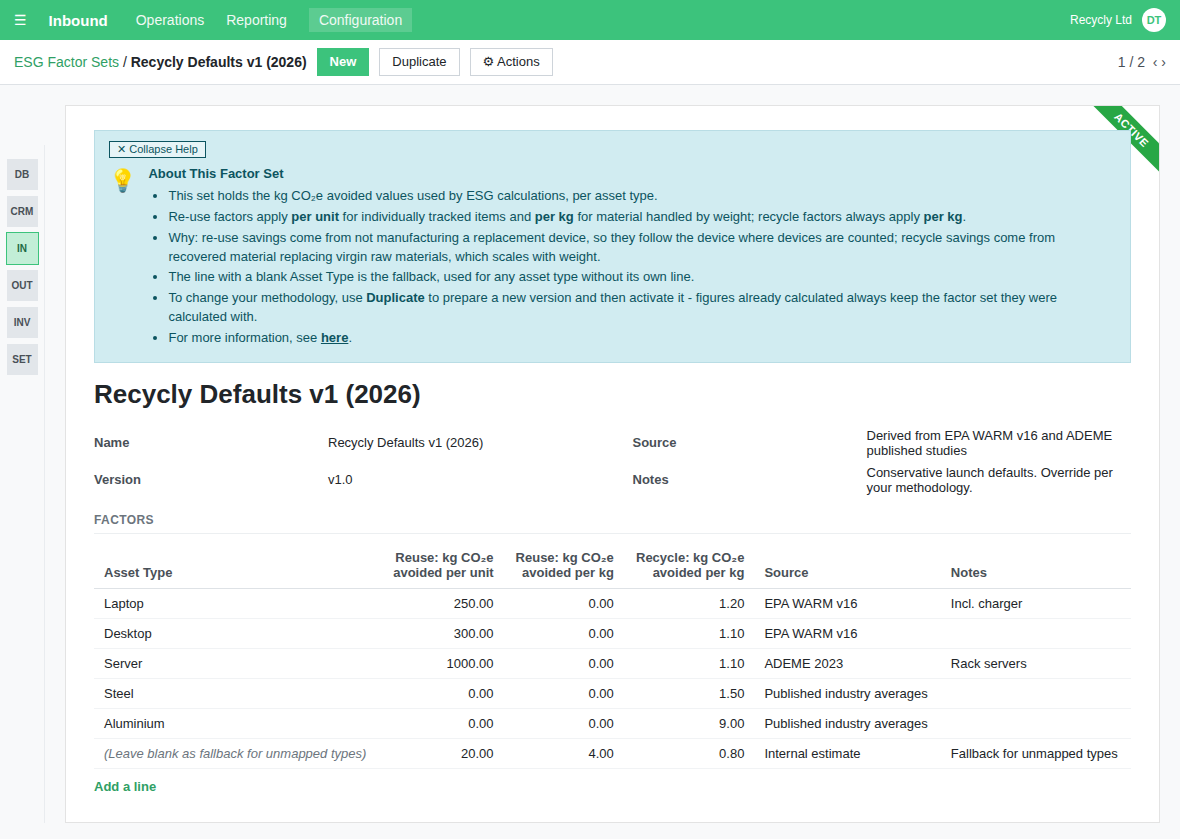
Task: Click Laptop reuse per unit 250.00
Action: coord(473,603)
